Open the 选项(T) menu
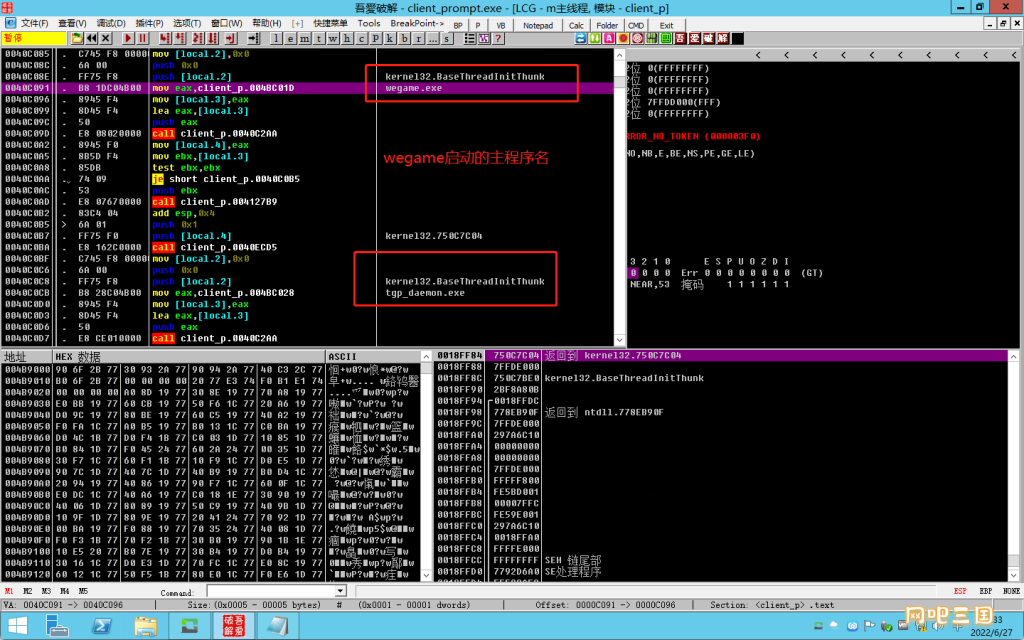This screenshot has width=1024, height=640. 187,24
